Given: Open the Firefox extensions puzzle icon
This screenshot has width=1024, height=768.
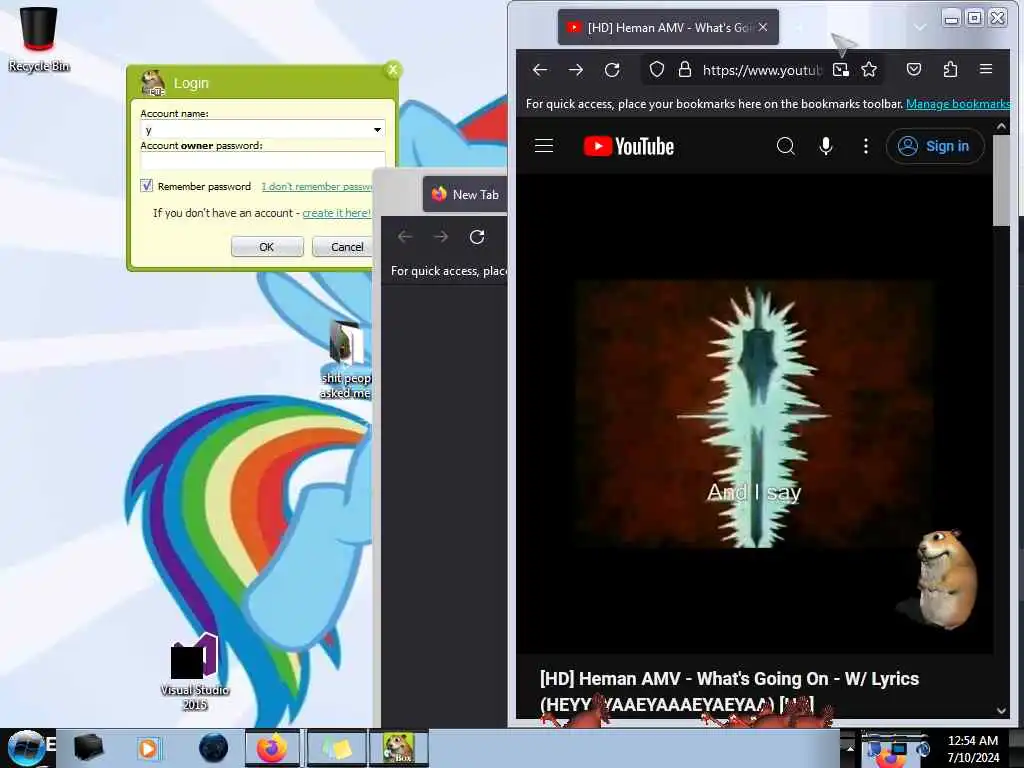Looking at the screenshot, I should point(950,69).
